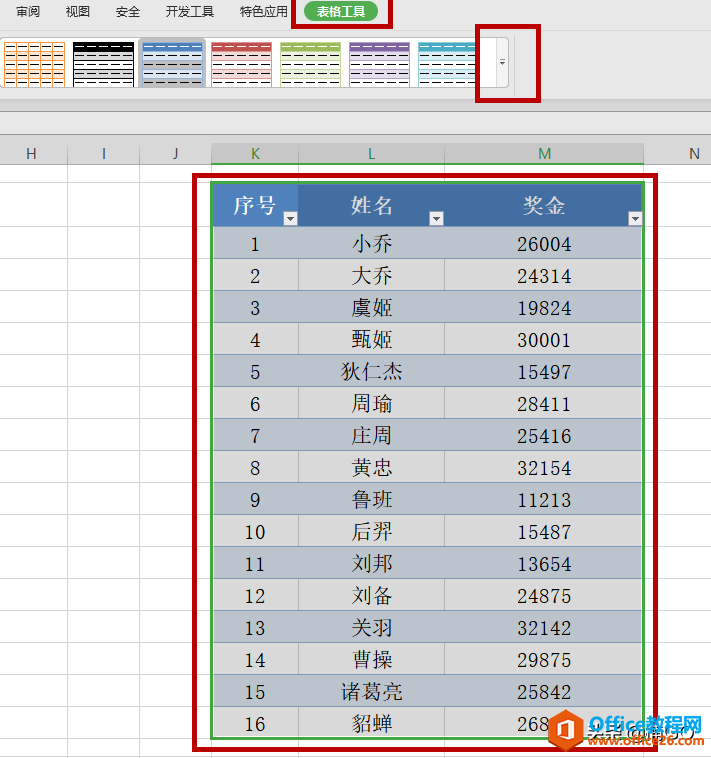Open the 姓名 filter dropdown
Viewport: 711px width, 758px height.
(436, 219)
